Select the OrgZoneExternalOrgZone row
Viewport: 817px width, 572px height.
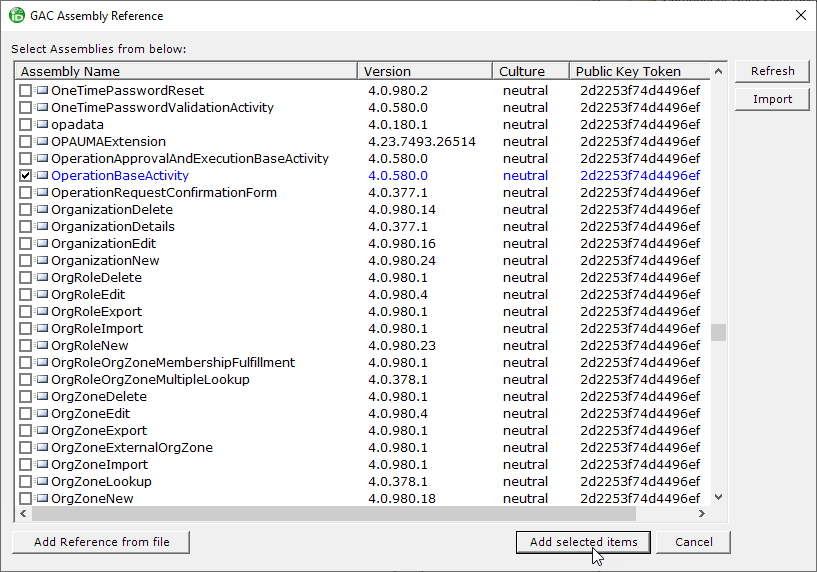[131, 448]
